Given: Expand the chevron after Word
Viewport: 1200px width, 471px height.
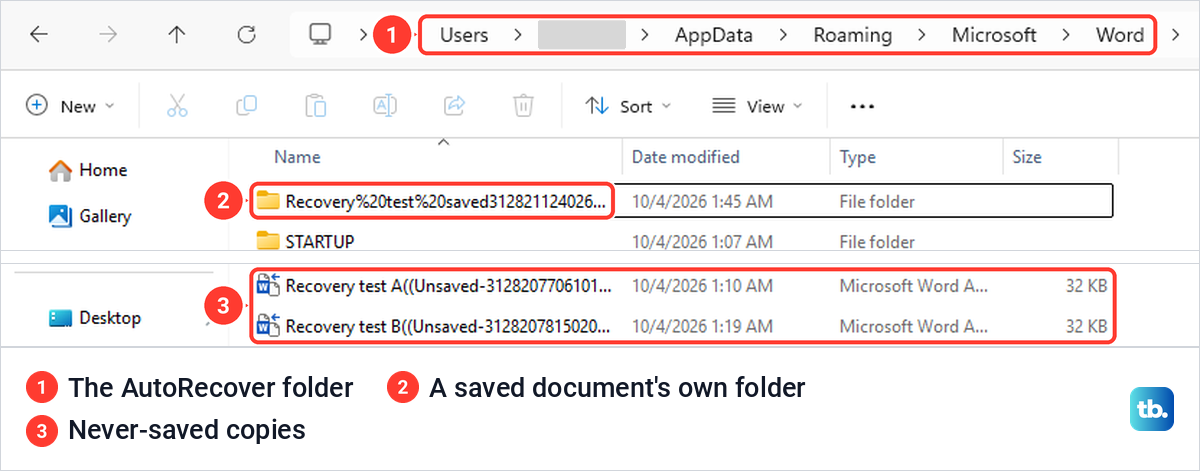Looking at the screenshot, I should (x=1174, y=35).
